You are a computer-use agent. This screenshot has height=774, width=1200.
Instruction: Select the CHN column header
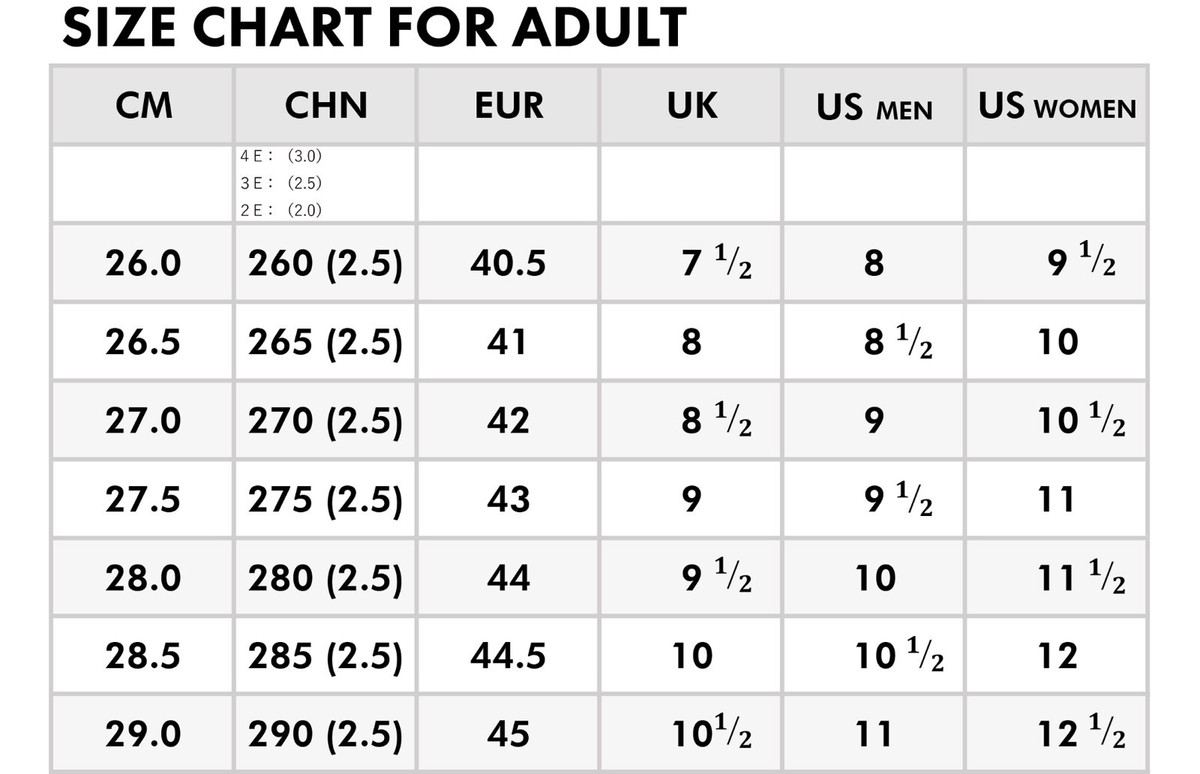[x=325, y=105]
